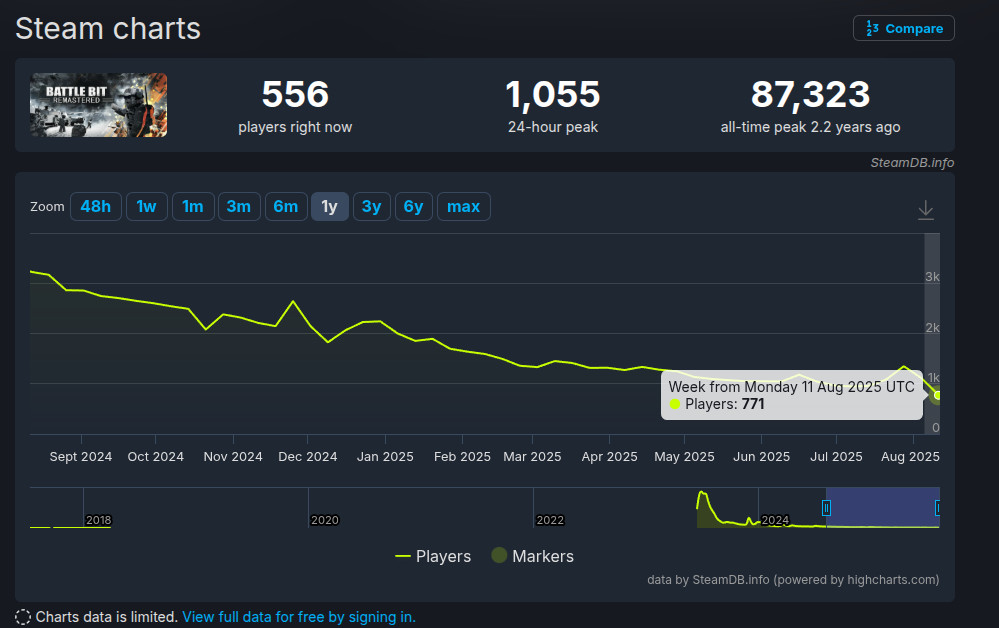Click the Compare button

pos(903,28)
